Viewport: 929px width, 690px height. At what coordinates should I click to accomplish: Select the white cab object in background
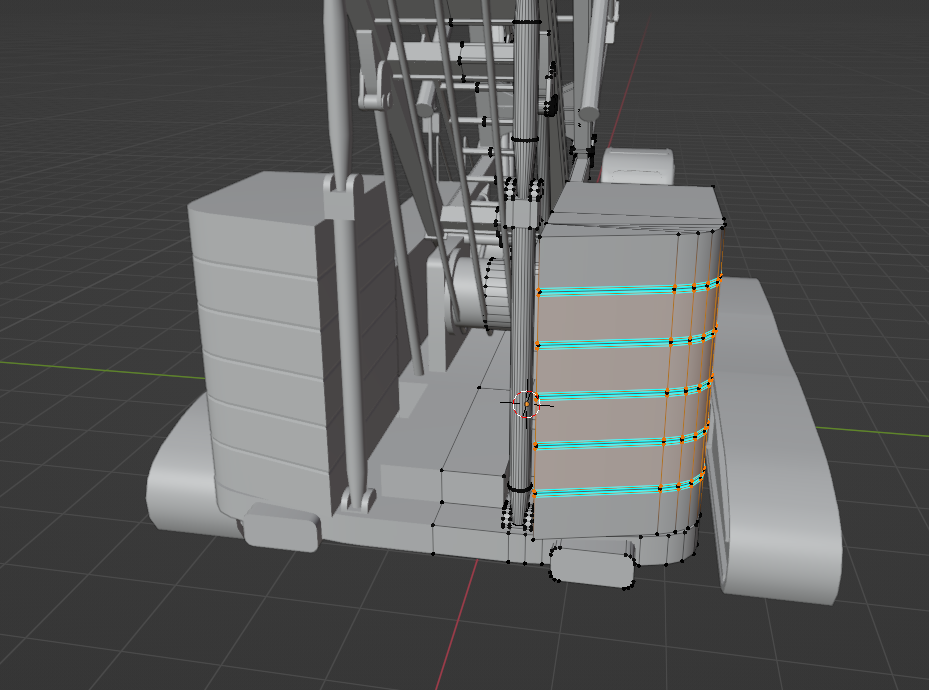[x=638, y=166]
